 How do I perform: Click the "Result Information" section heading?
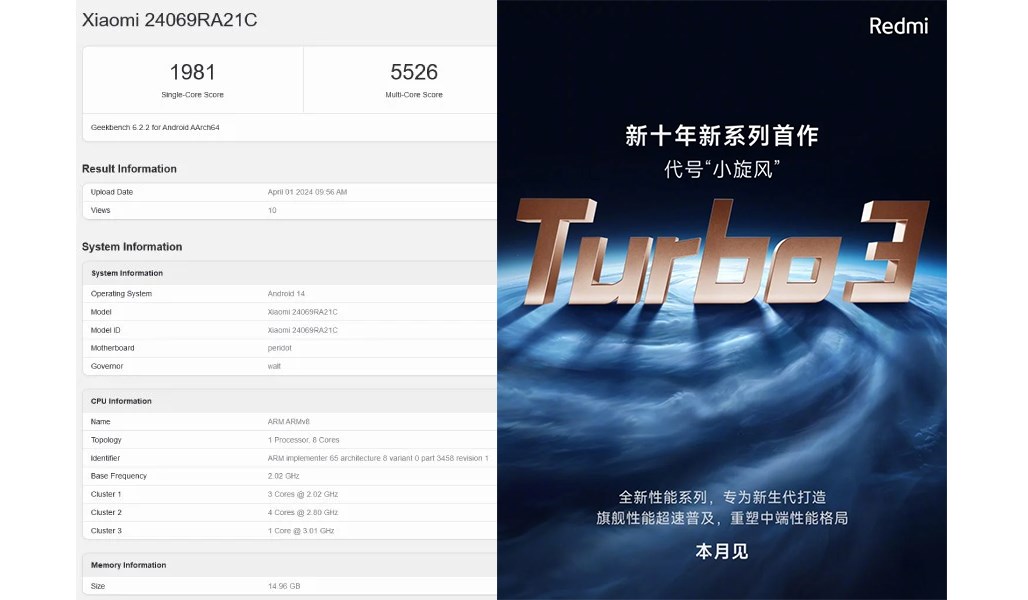pos(129,169)
